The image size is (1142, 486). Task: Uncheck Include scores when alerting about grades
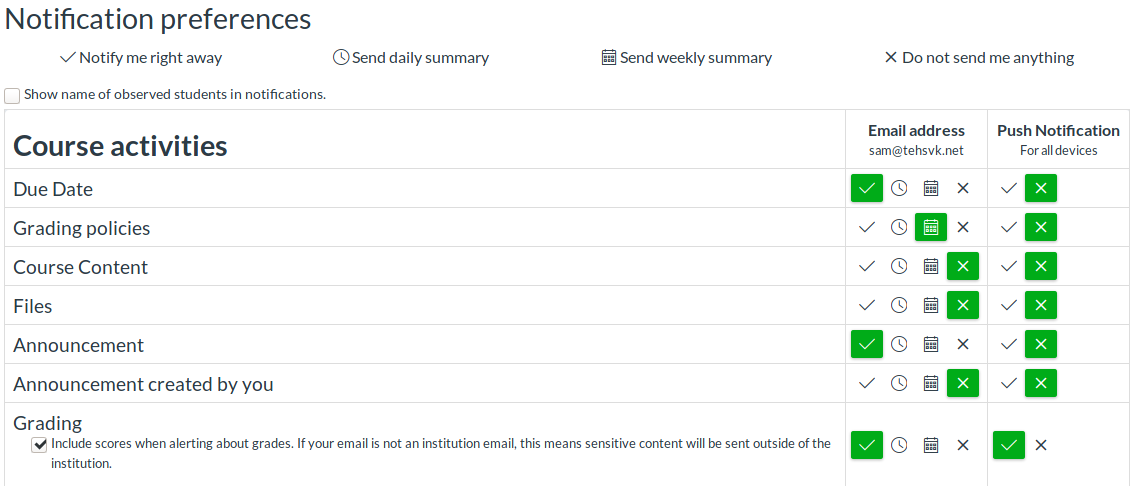pos(40,445)
